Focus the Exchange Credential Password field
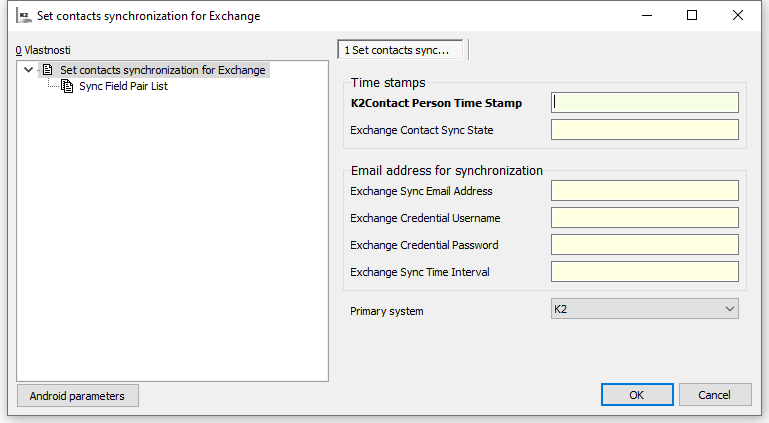 pos(644,245)
